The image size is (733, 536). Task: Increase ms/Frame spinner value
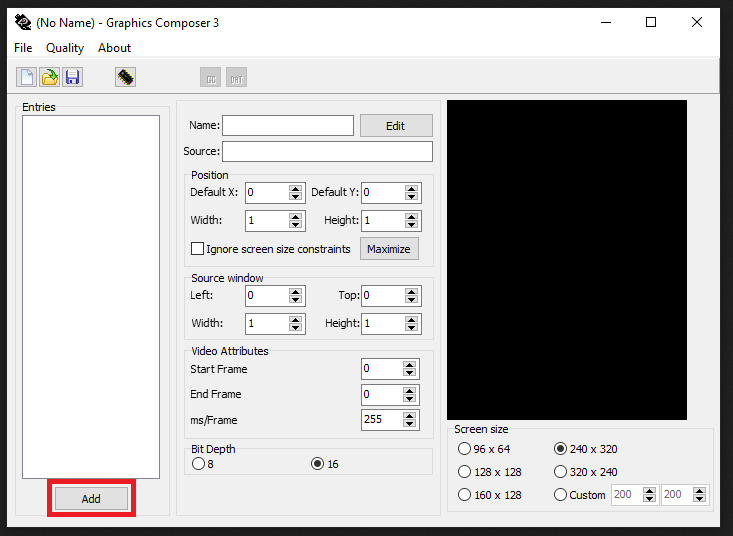(x=410, y=415)
